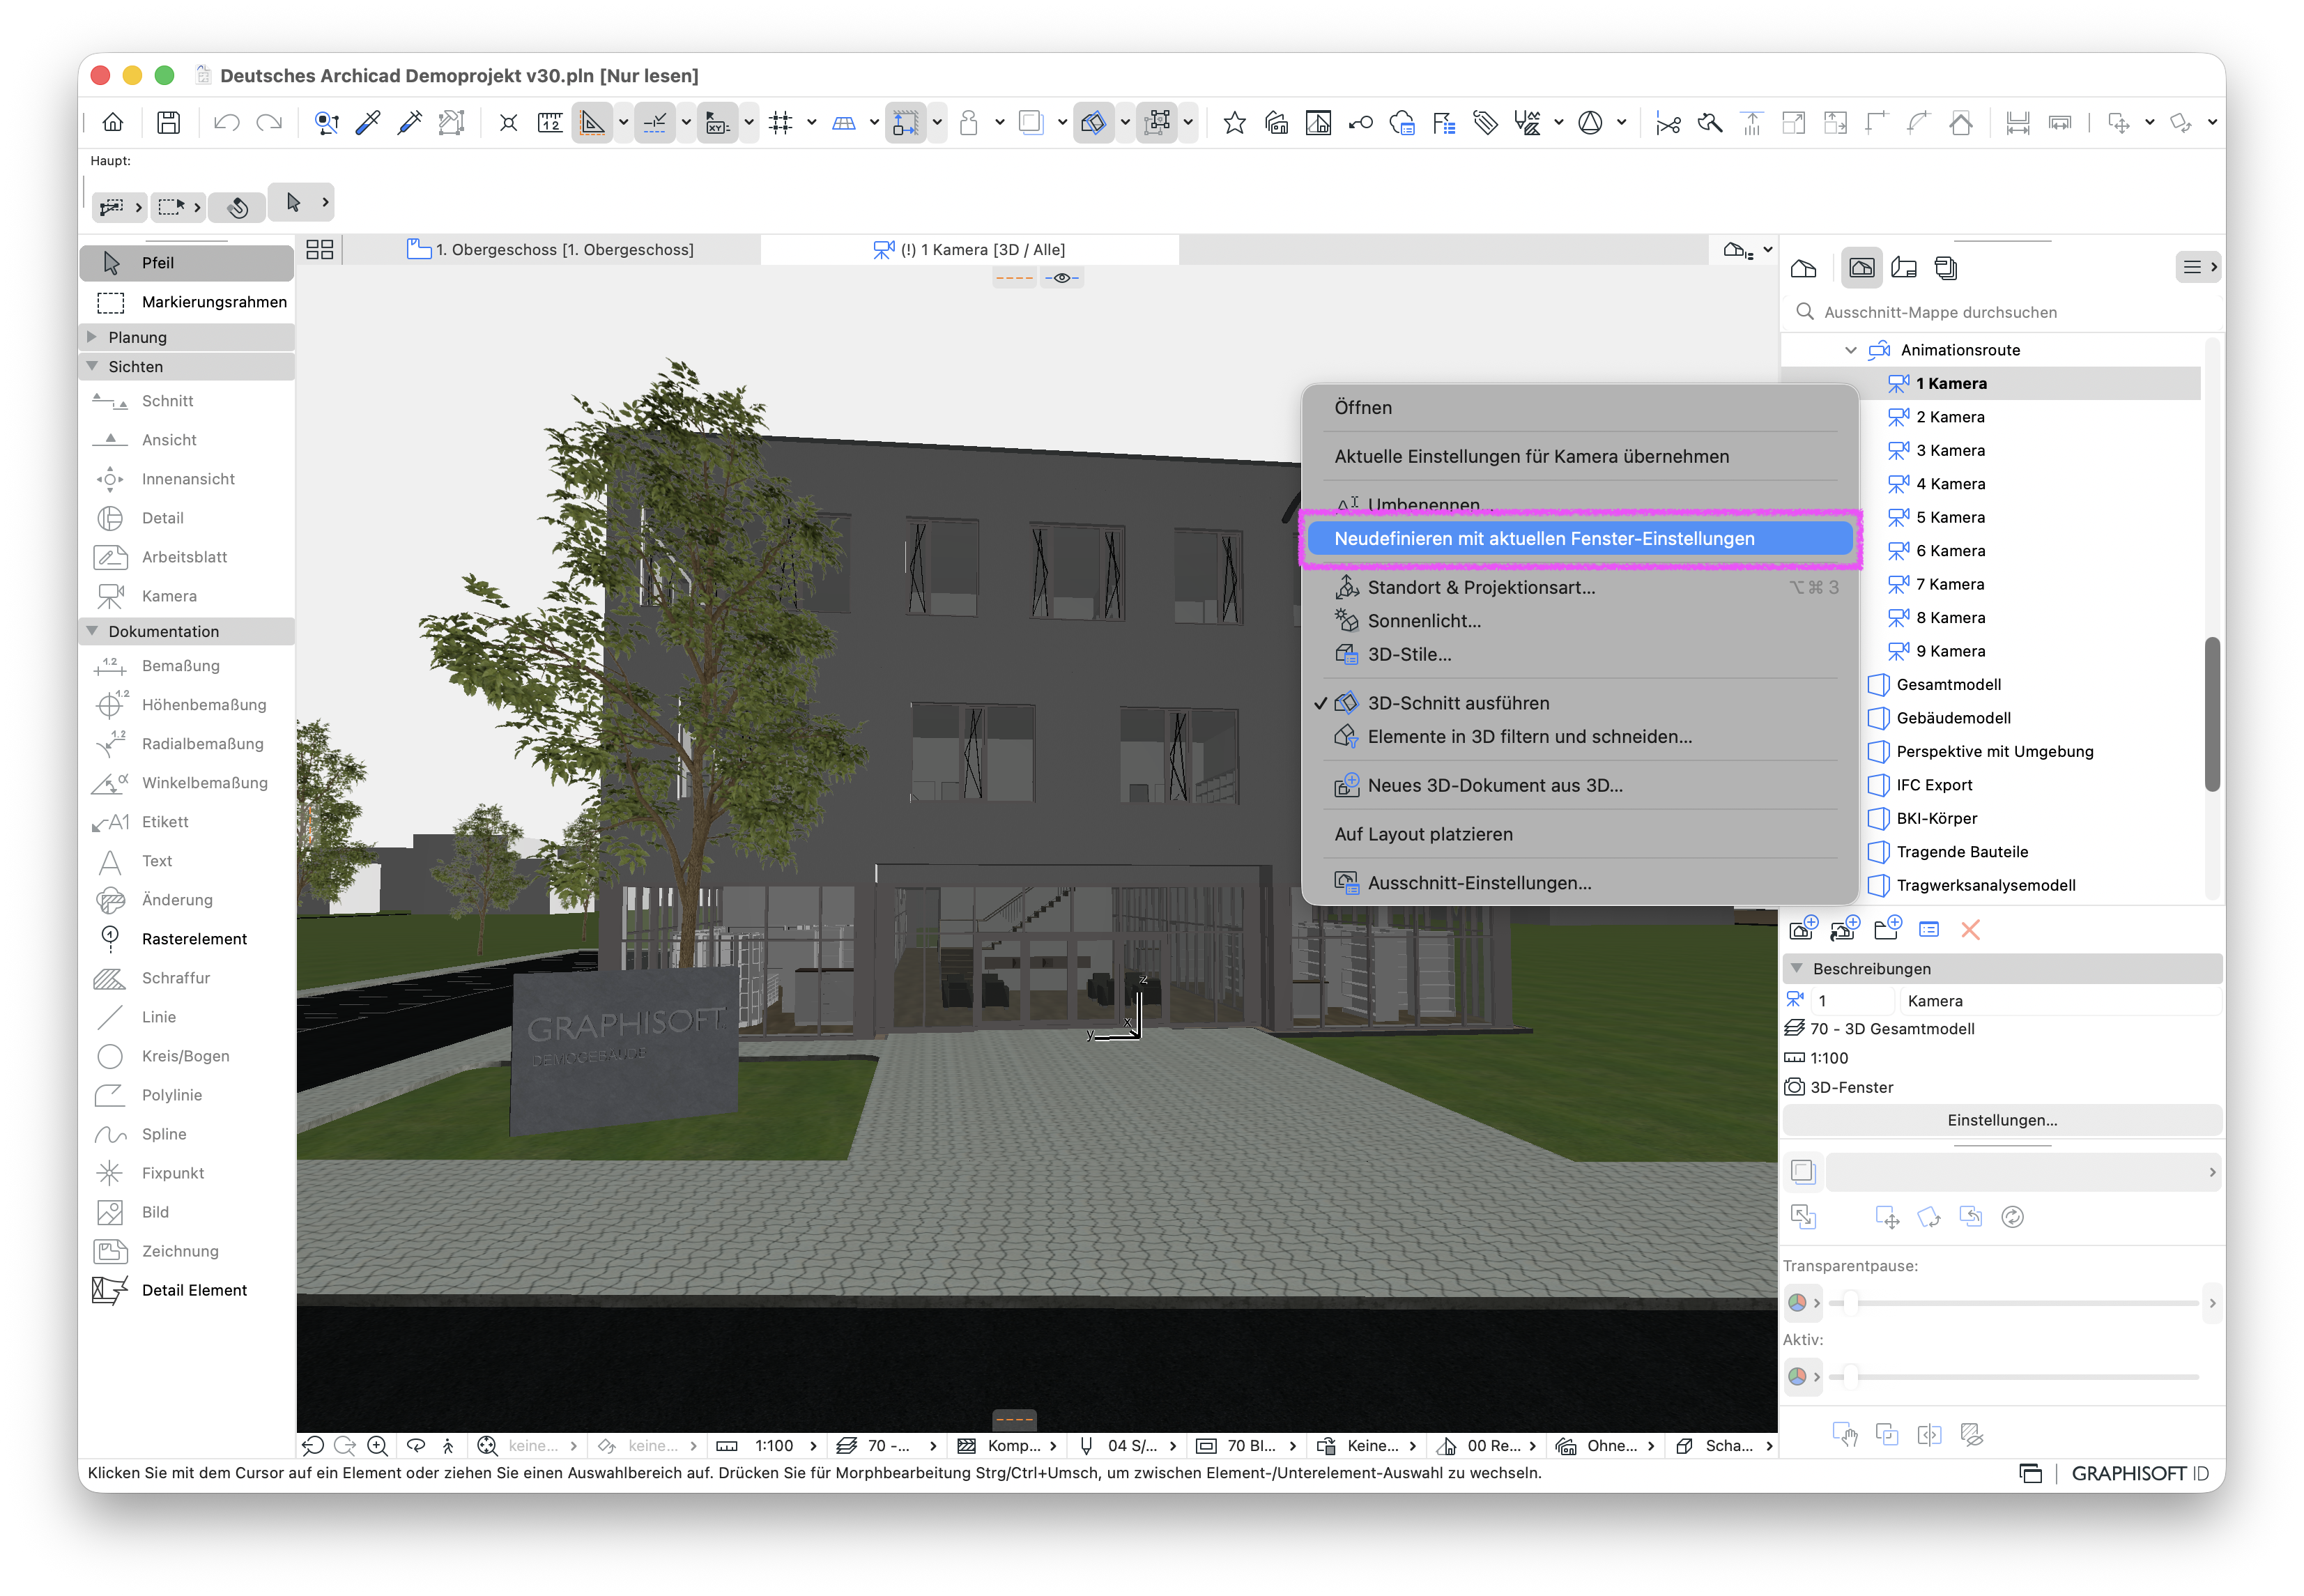
Task: Click the Transparentpause slider track
Action: coord(2013,1303)
